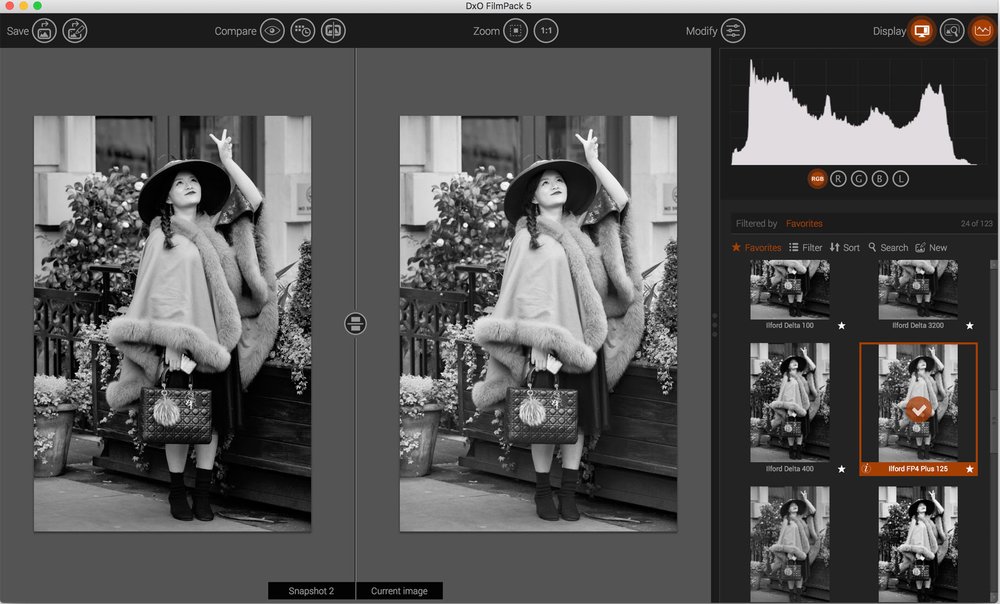This screenshot has width=1000, height=604.
Task: Toggle the Display loupe icon
Action: [x=952, y=31]
